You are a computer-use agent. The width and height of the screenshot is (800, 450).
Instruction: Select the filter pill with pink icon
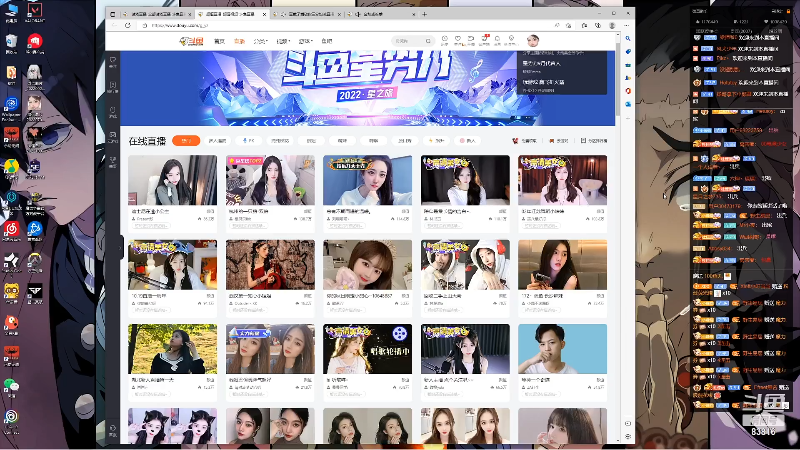coord(467,140)
